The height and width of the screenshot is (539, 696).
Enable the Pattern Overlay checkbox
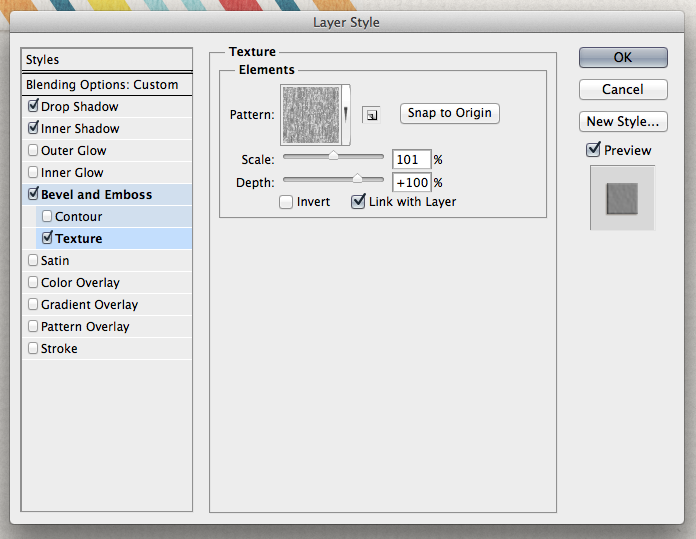pos(33,326)
